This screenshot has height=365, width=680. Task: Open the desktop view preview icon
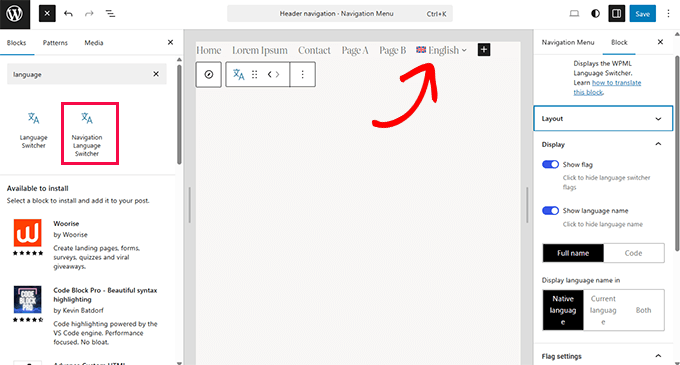click(574, 14)
